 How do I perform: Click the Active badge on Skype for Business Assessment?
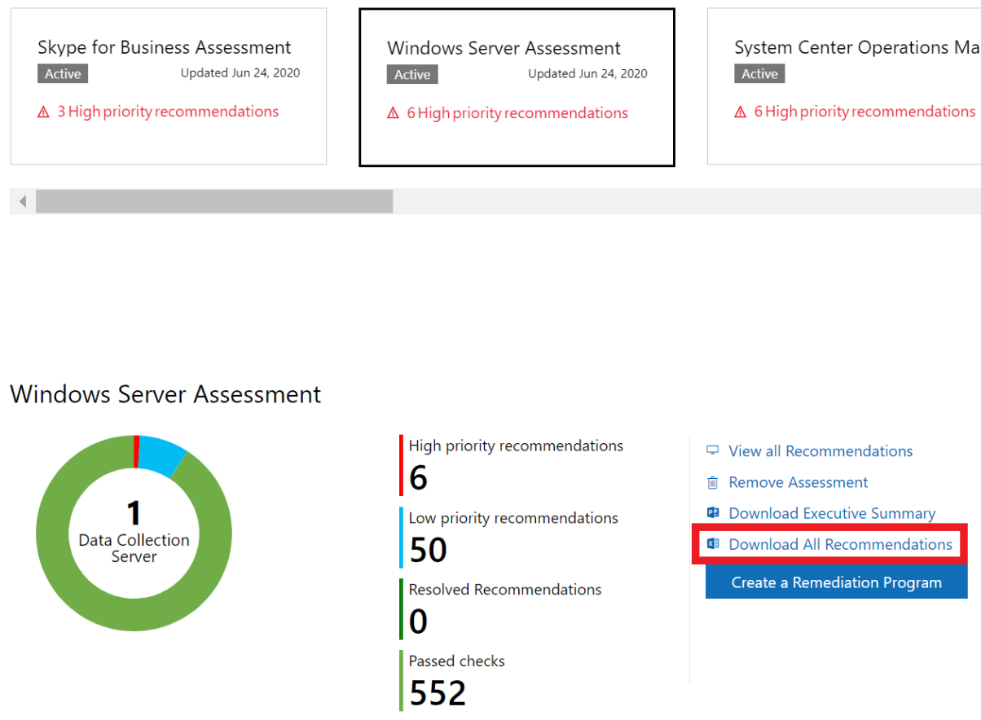click(62, 73)
